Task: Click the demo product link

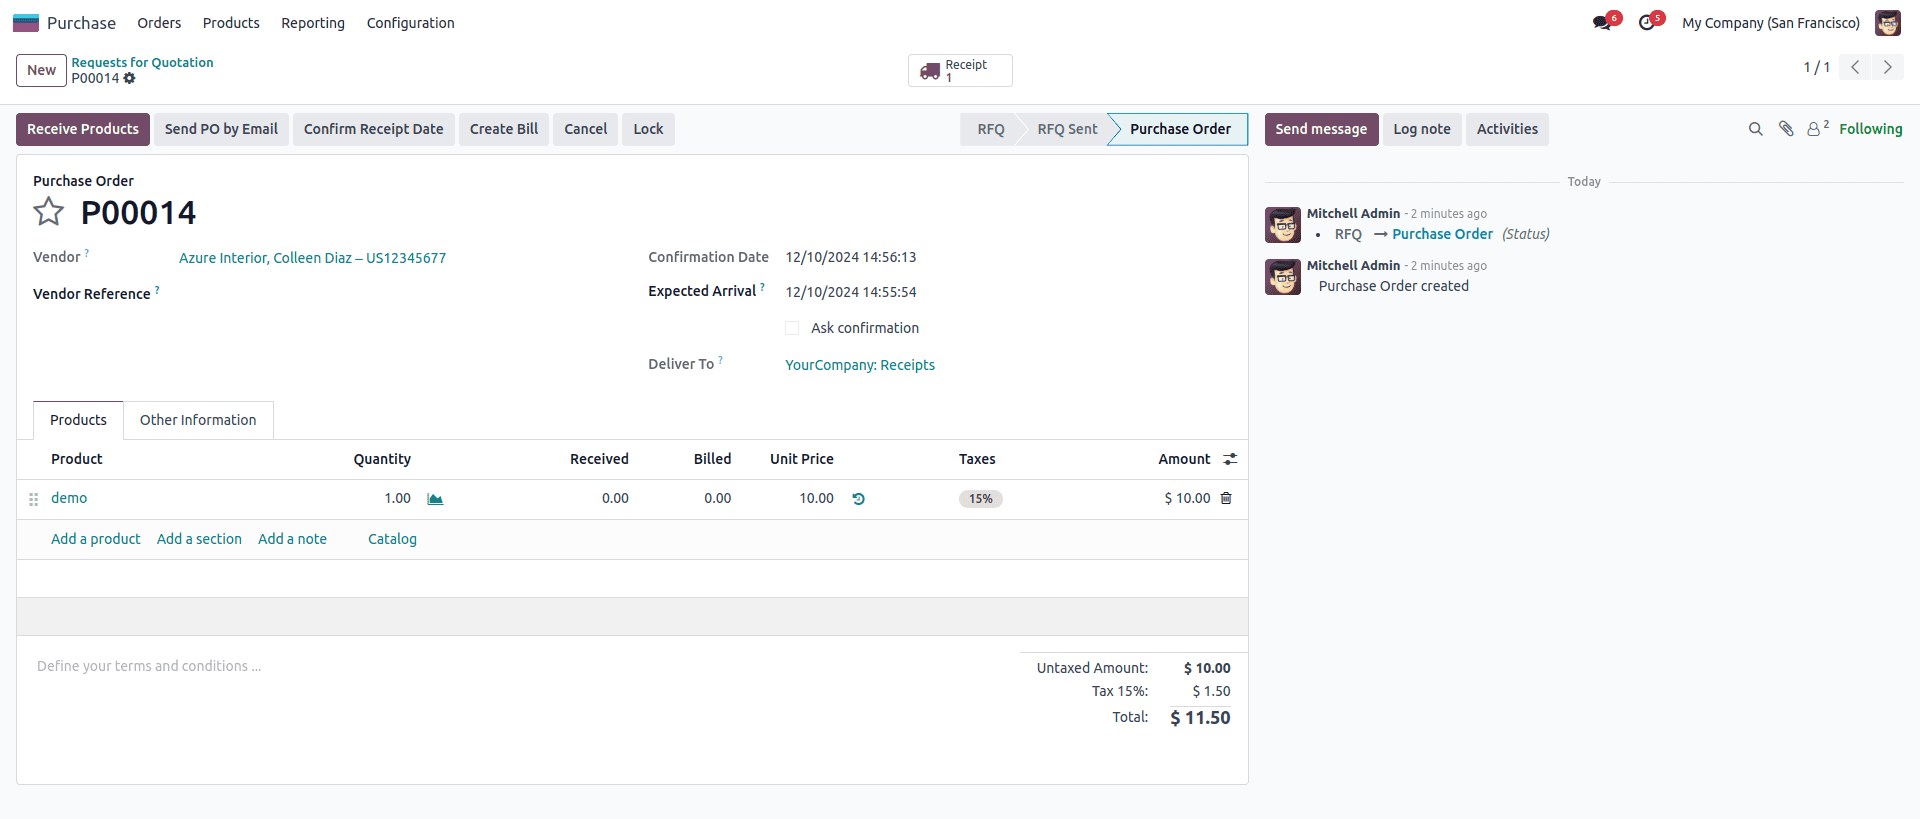Action: (69, 498)
